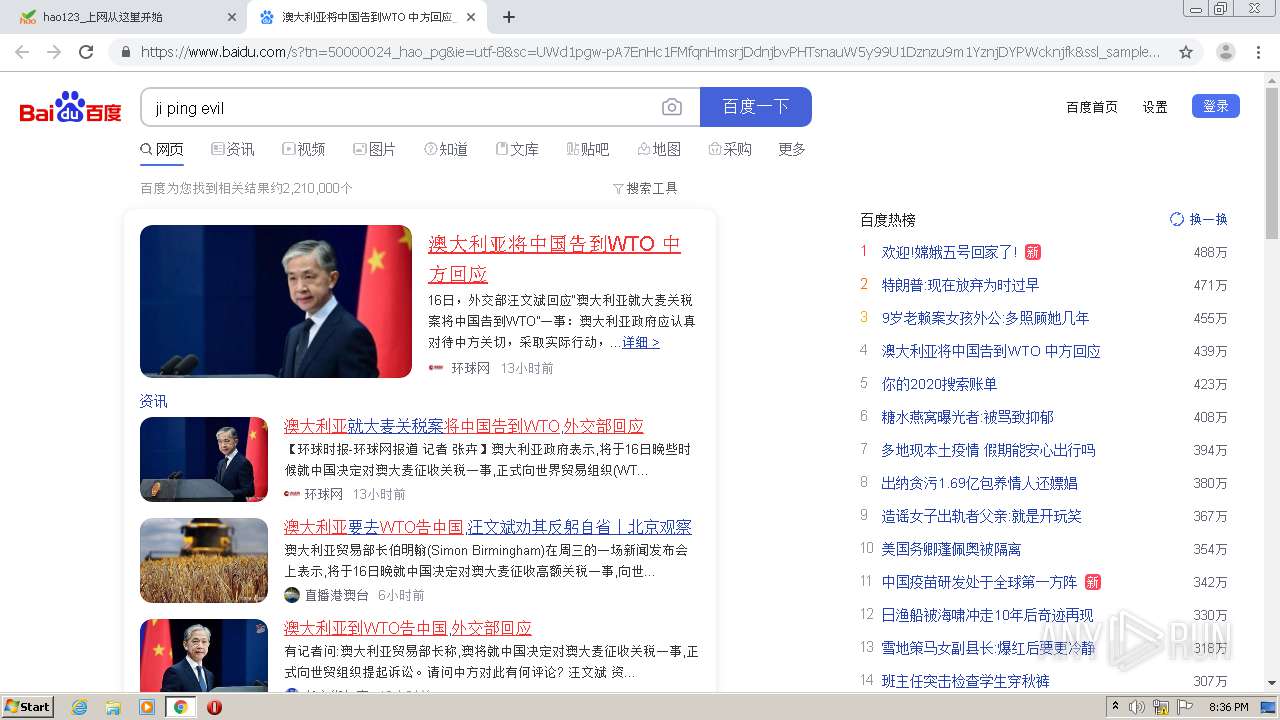The width and height of the screenshot is (1280, 720).
Task: Open the volume icon in system tray
Action: click(x=1137, y=707)
